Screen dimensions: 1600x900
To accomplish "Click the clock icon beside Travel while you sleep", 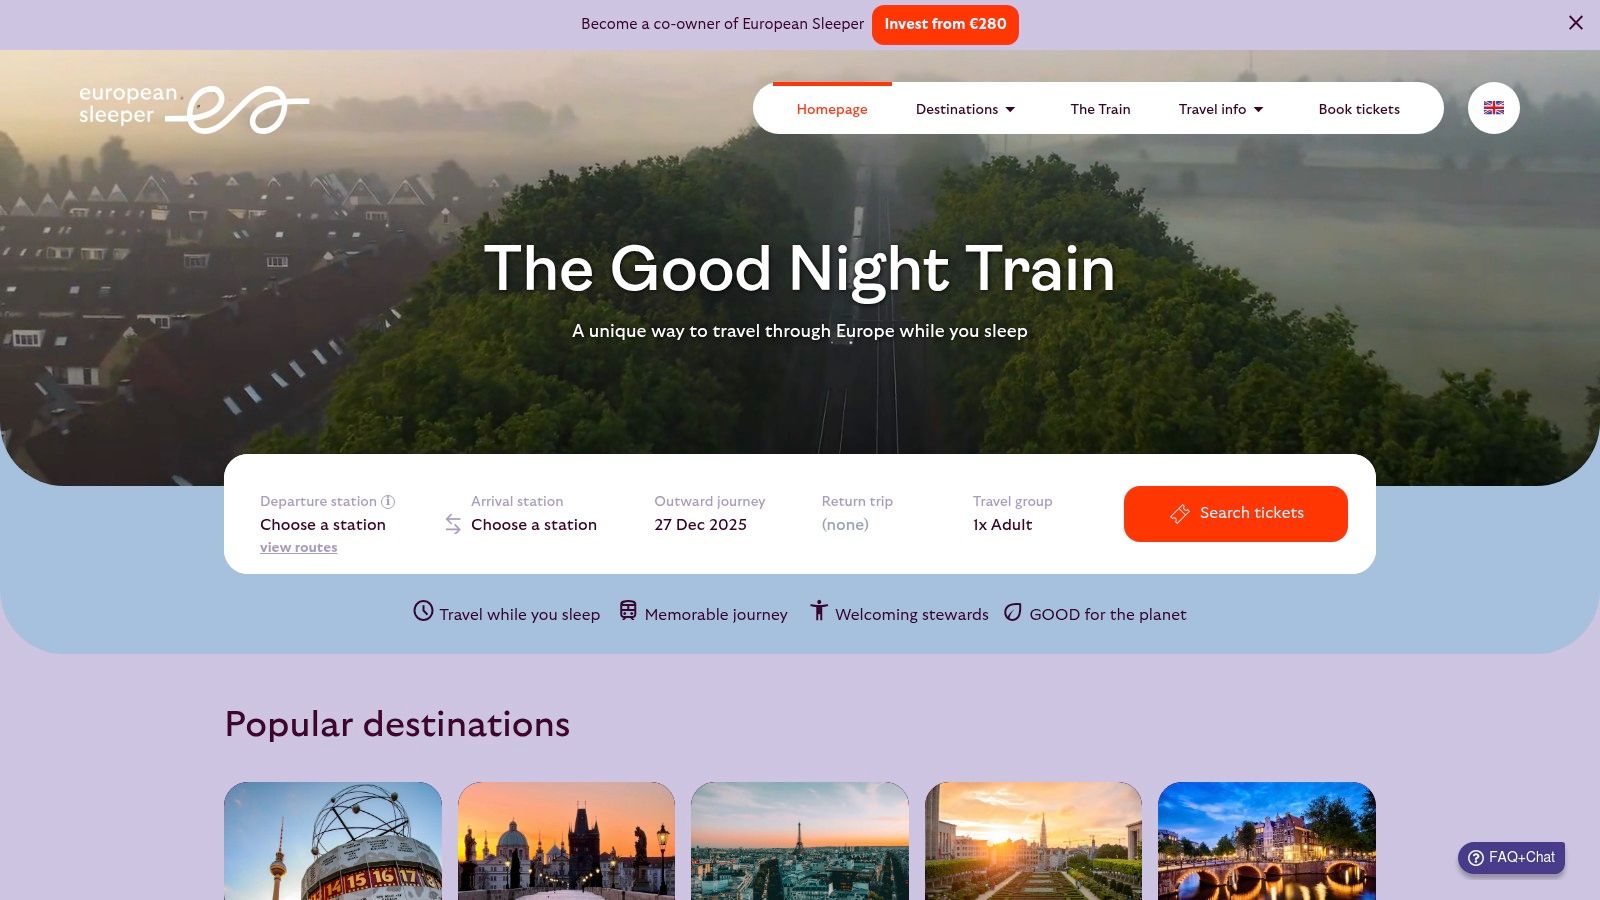I will pos(424,611).
